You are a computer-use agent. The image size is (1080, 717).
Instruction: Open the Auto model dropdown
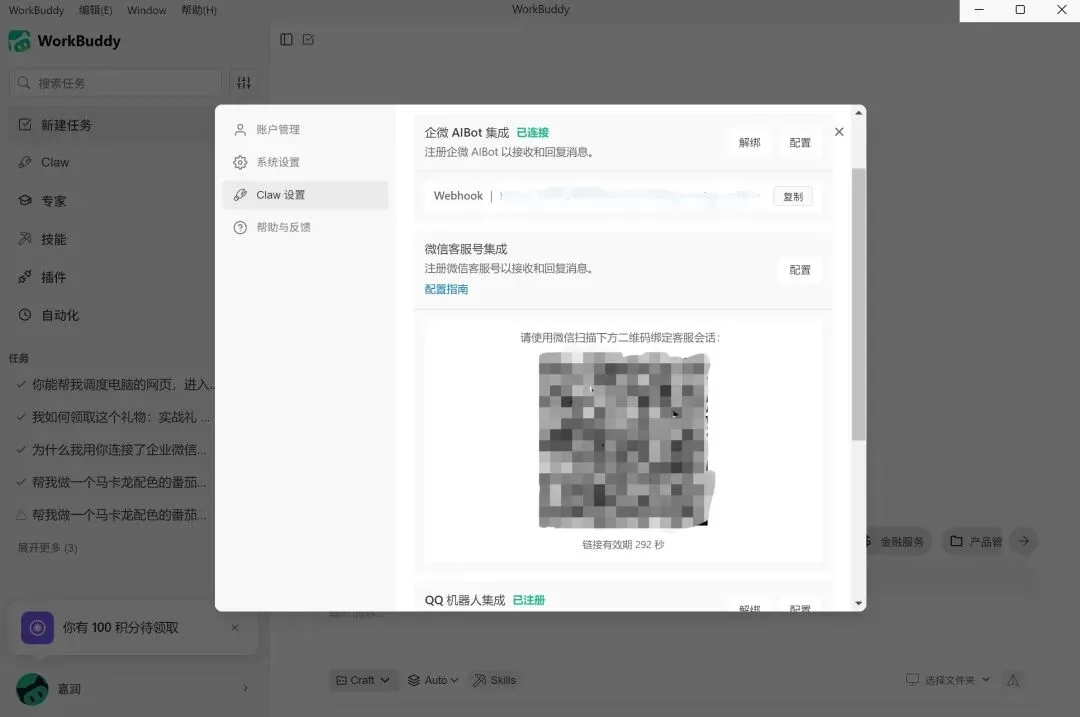click(433, 680)
